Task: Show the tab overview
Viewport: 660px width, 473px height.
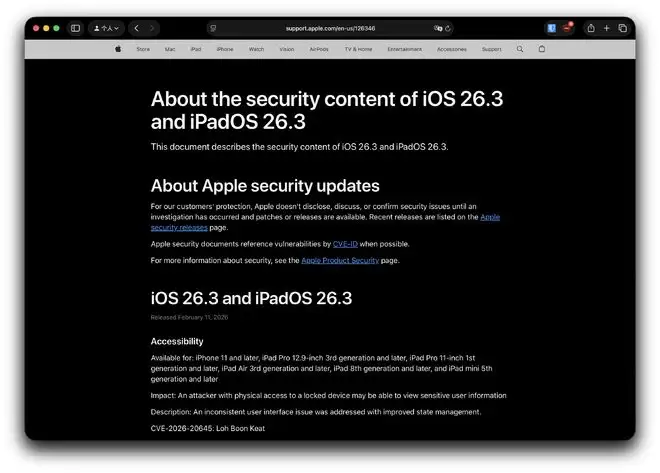Action: (x=622, y=28)
